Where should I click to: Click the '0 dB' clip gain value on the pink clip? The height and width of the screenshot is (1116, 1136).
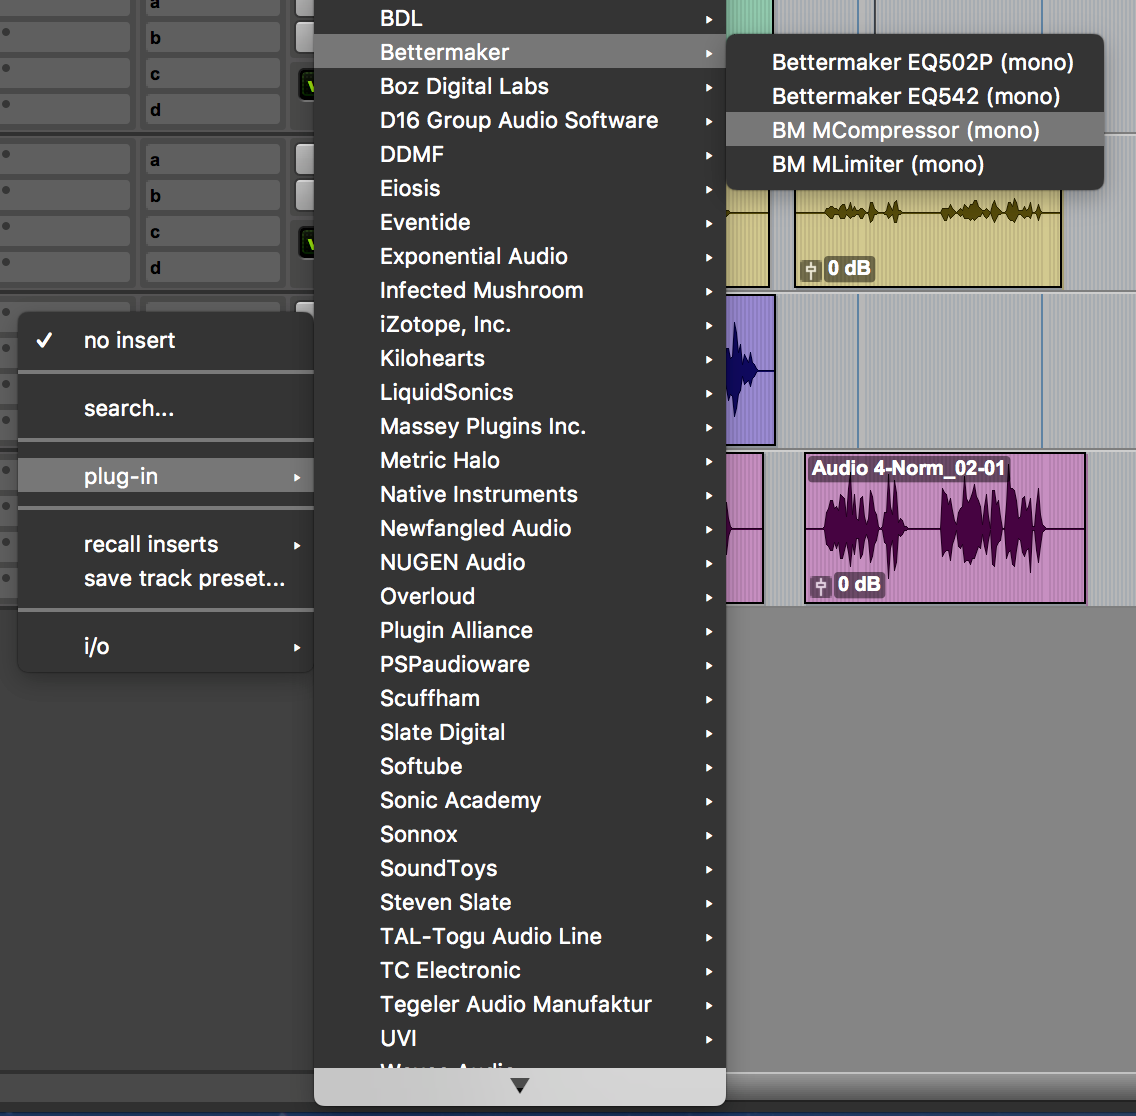point(859,585)
